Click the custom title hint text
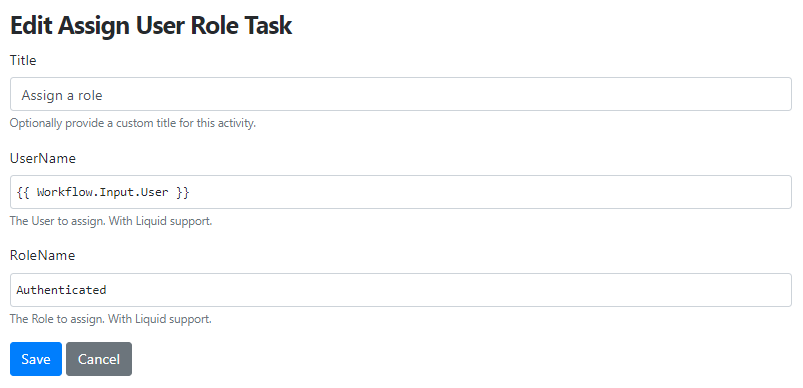Screen dimensions: 803x388 pyautogui.click(x=133, y=124)
